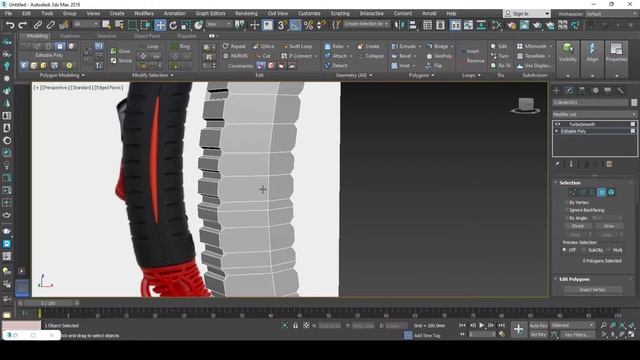Expand the Editable Poly stack entry
640x360 pixels.
pos(557,131)
